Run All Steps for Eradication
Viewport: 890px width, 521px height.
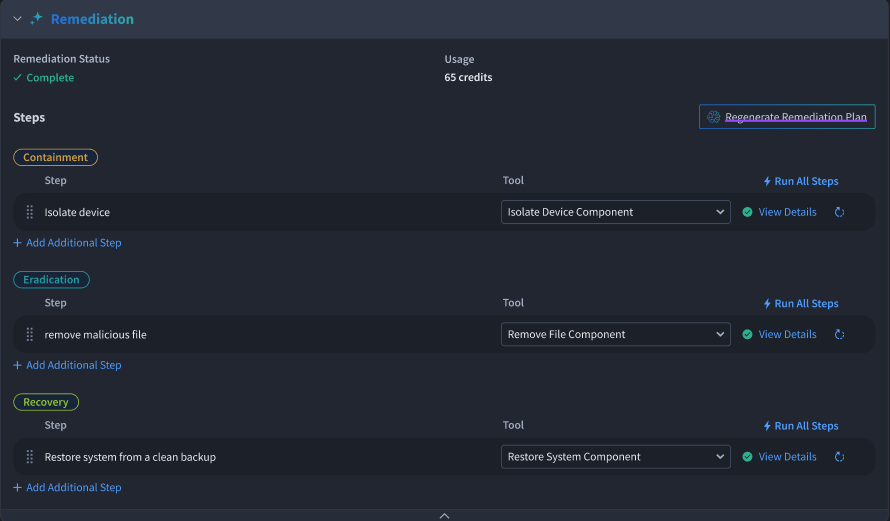(x=801, y=304)
